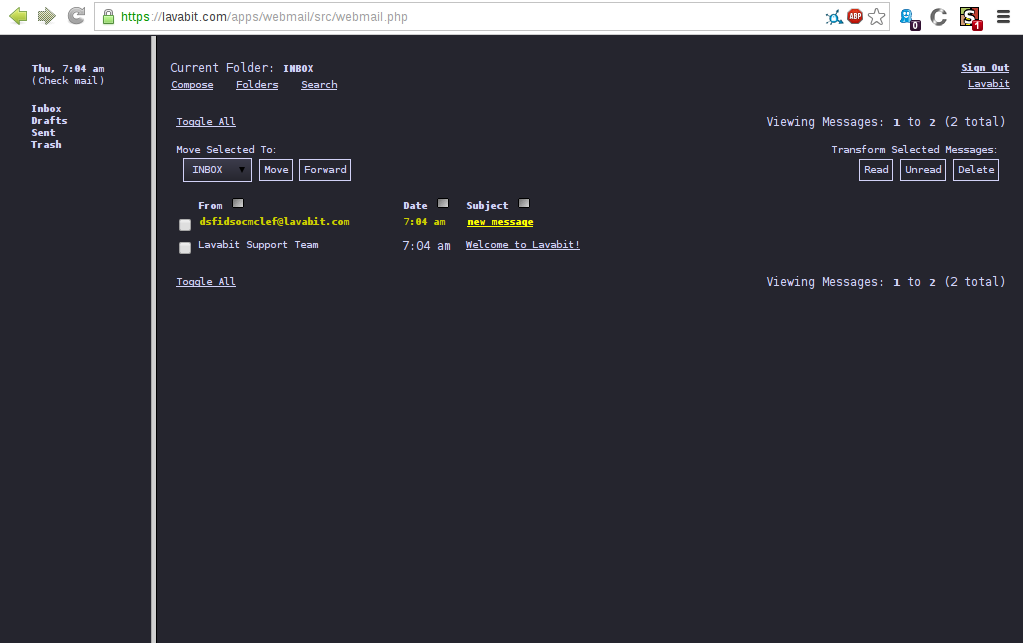
Task: Select the dsfidsocmclef@lavabit.com message checkbox
Action: (x=185, y=224)
